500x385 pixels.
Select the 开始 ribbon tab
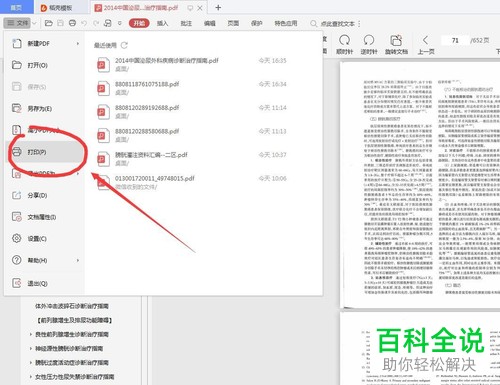coord(139,23)
